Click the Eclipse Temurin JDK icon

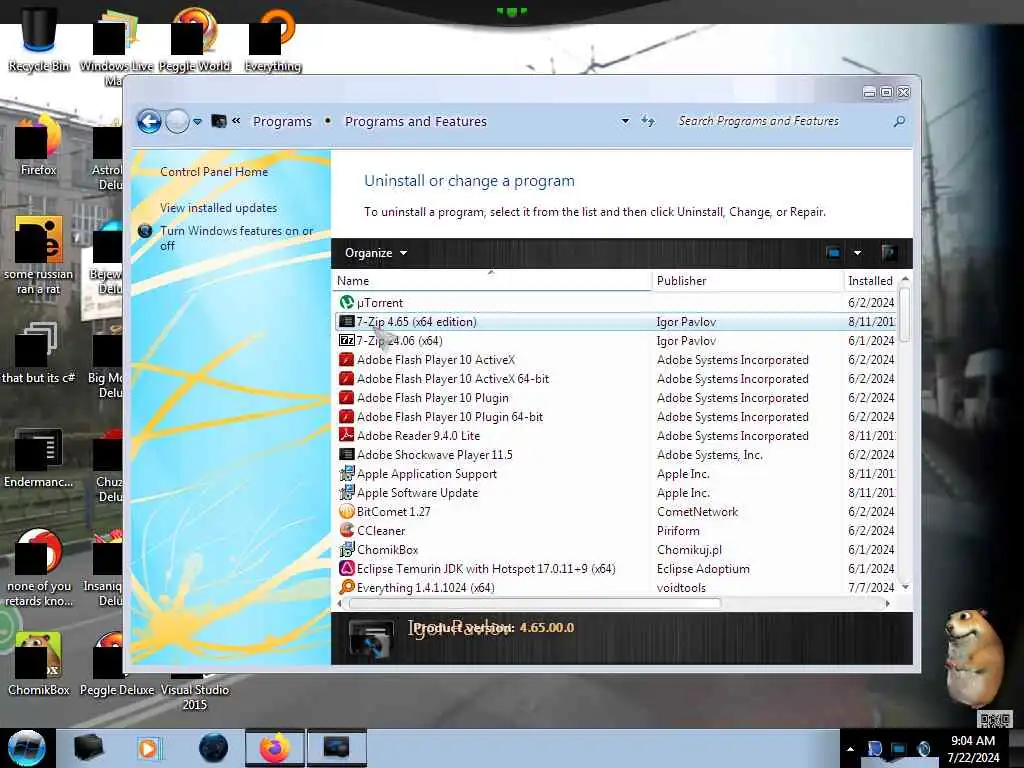click(x=347, y=568)
